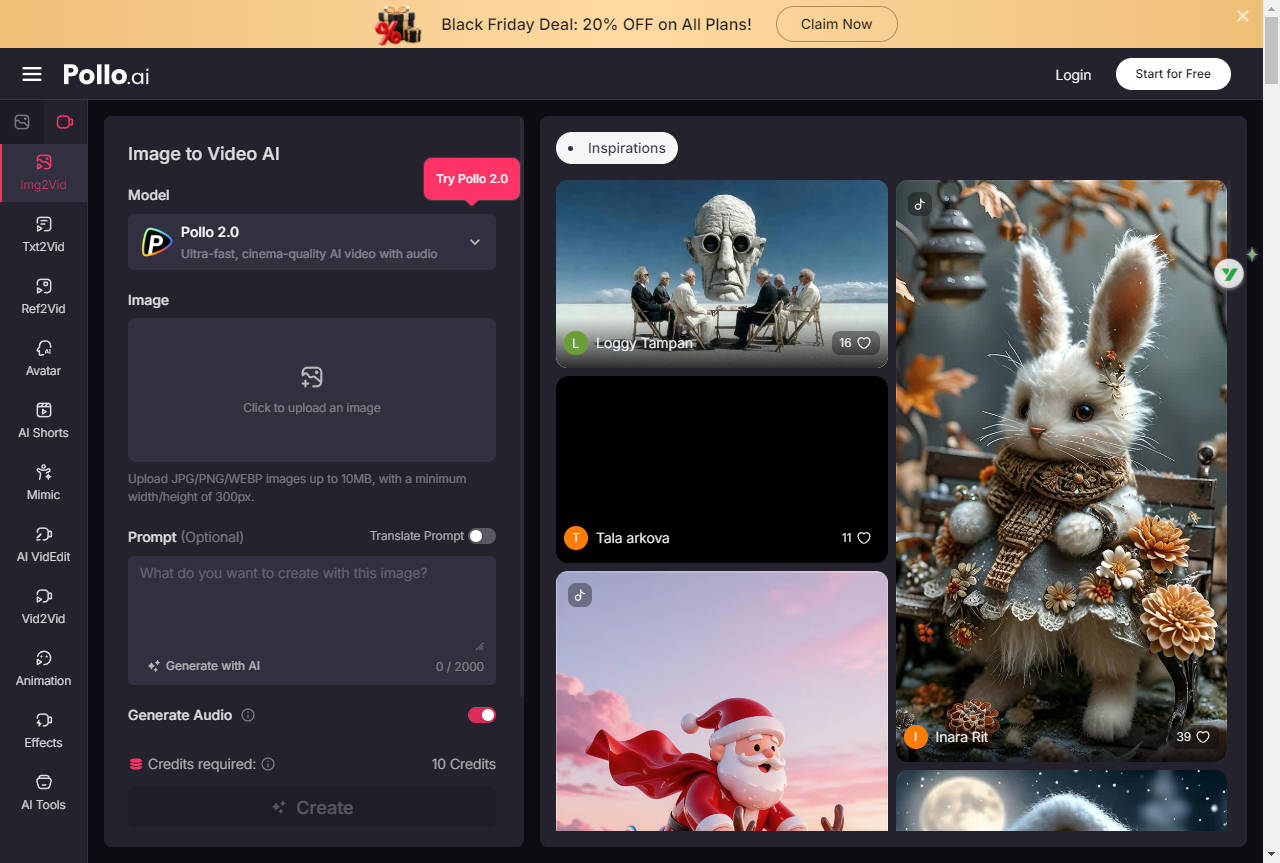This screenshot has height=863, width=1280.
Task: Click the Generate Audio info icon
Action: (248, 715)
